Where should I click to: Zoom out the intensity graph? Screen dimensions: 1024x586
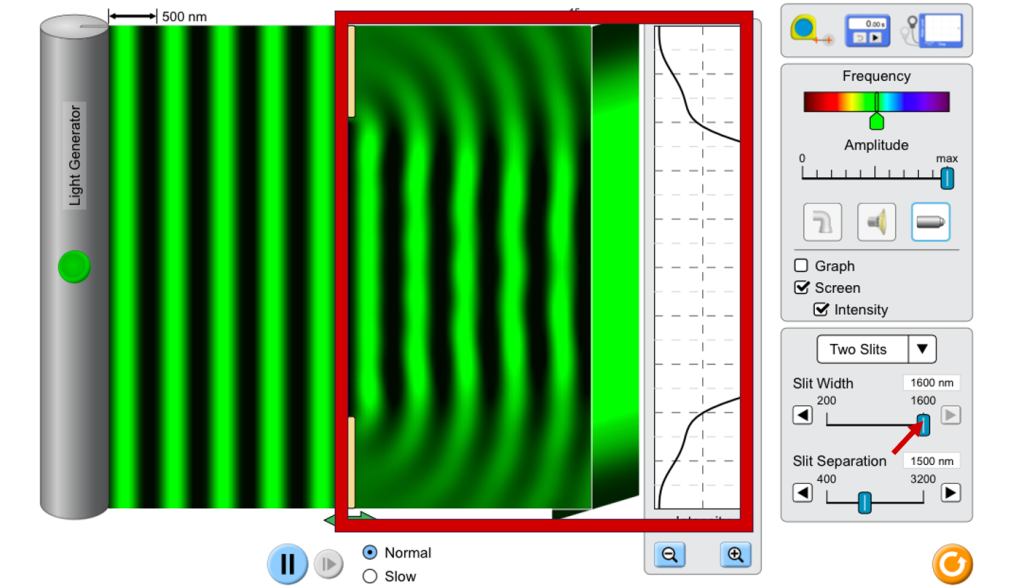[671, 555]
